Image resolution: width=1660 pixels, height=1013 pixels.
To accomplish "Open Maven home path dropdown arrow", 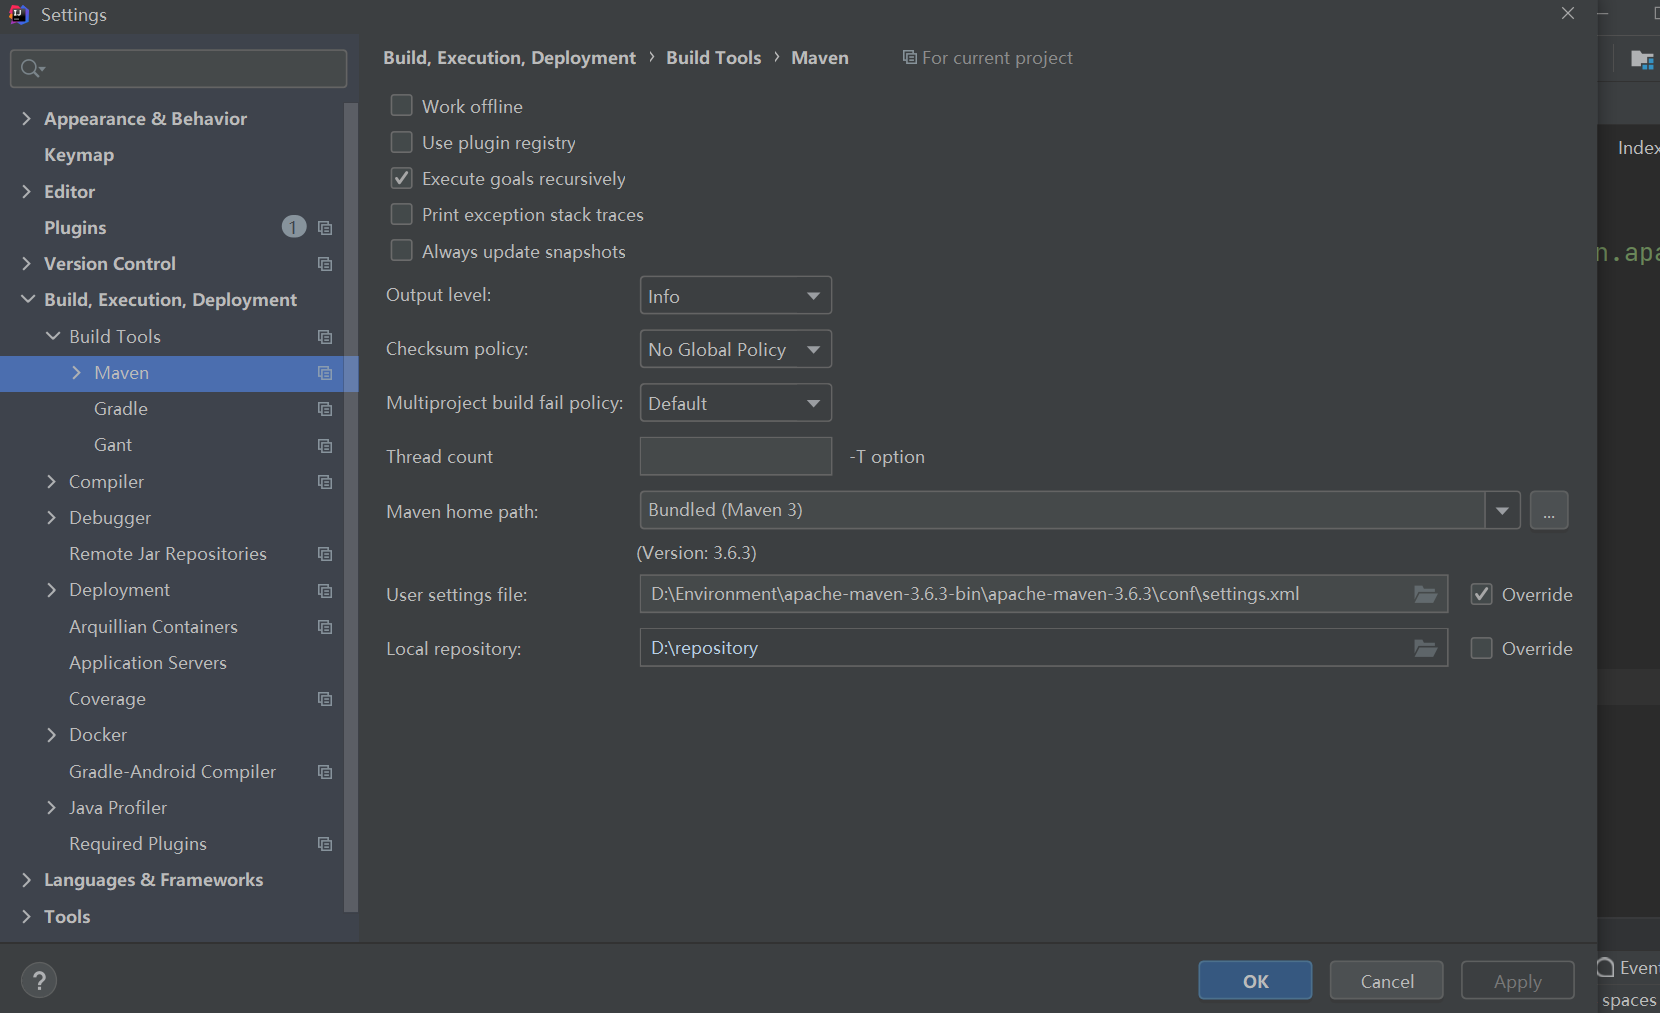I will point(1502,510).
